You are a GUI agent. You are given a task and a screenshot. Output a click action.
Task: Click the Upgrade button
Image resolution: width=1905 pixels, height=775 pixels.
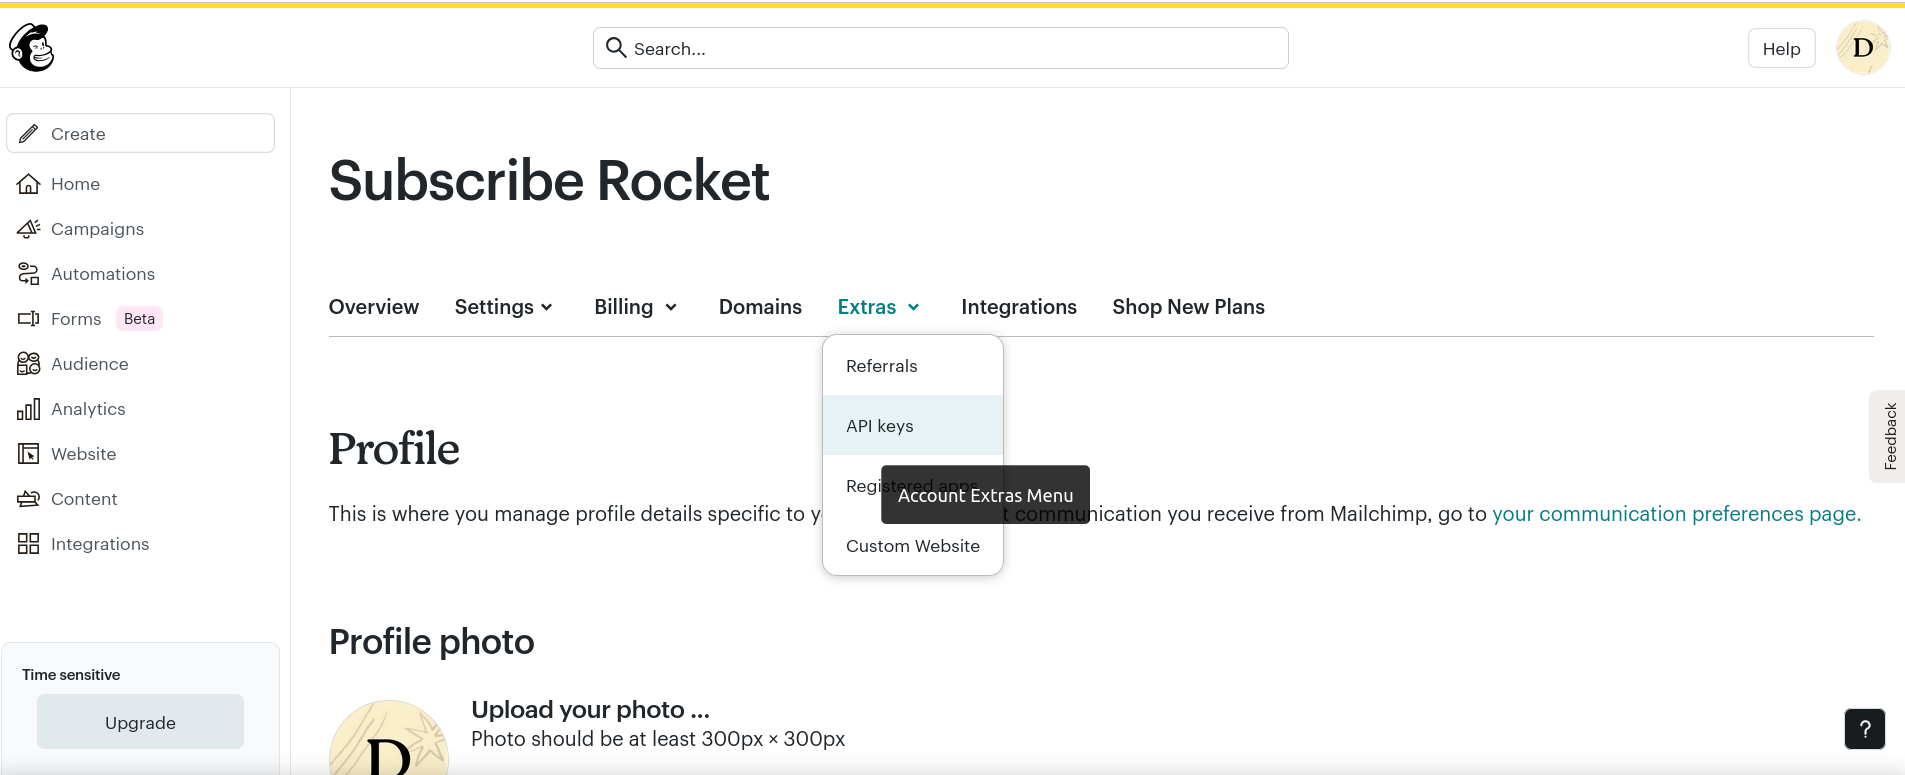[x=140, y=722]
